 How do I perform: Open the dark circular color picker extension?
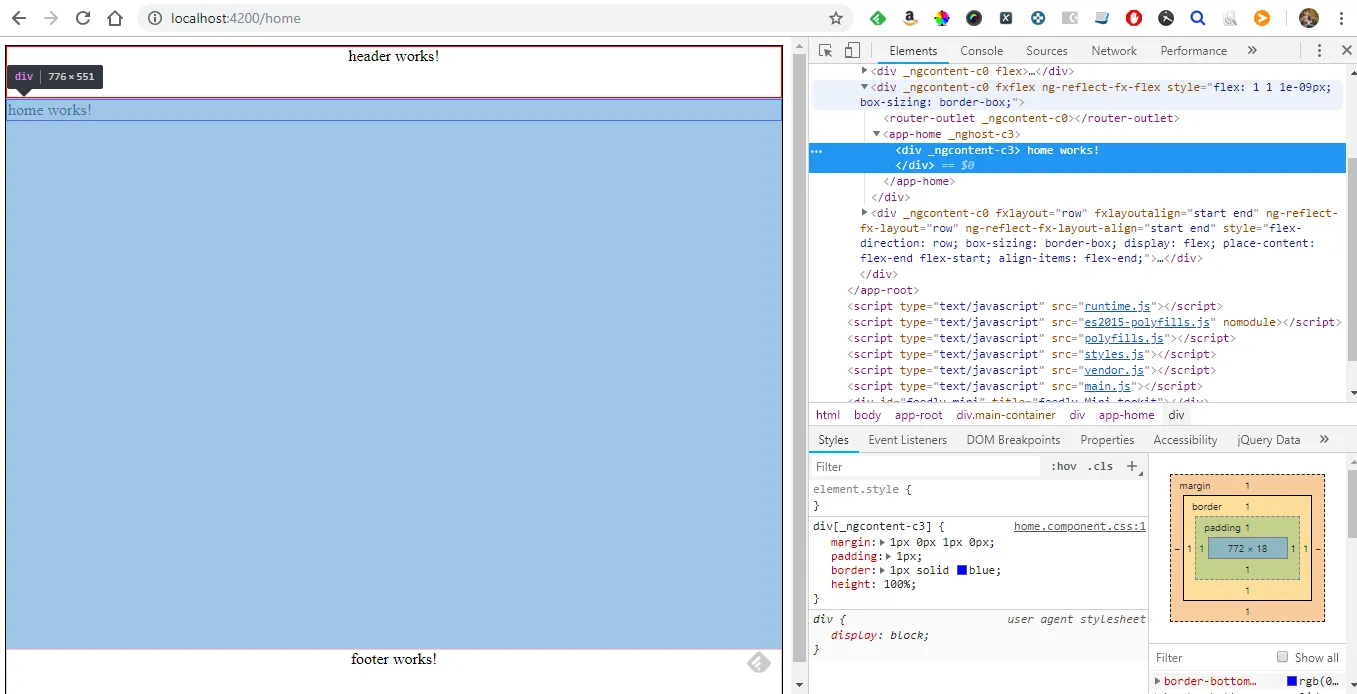pyautogui.click(x=973, y=18)
